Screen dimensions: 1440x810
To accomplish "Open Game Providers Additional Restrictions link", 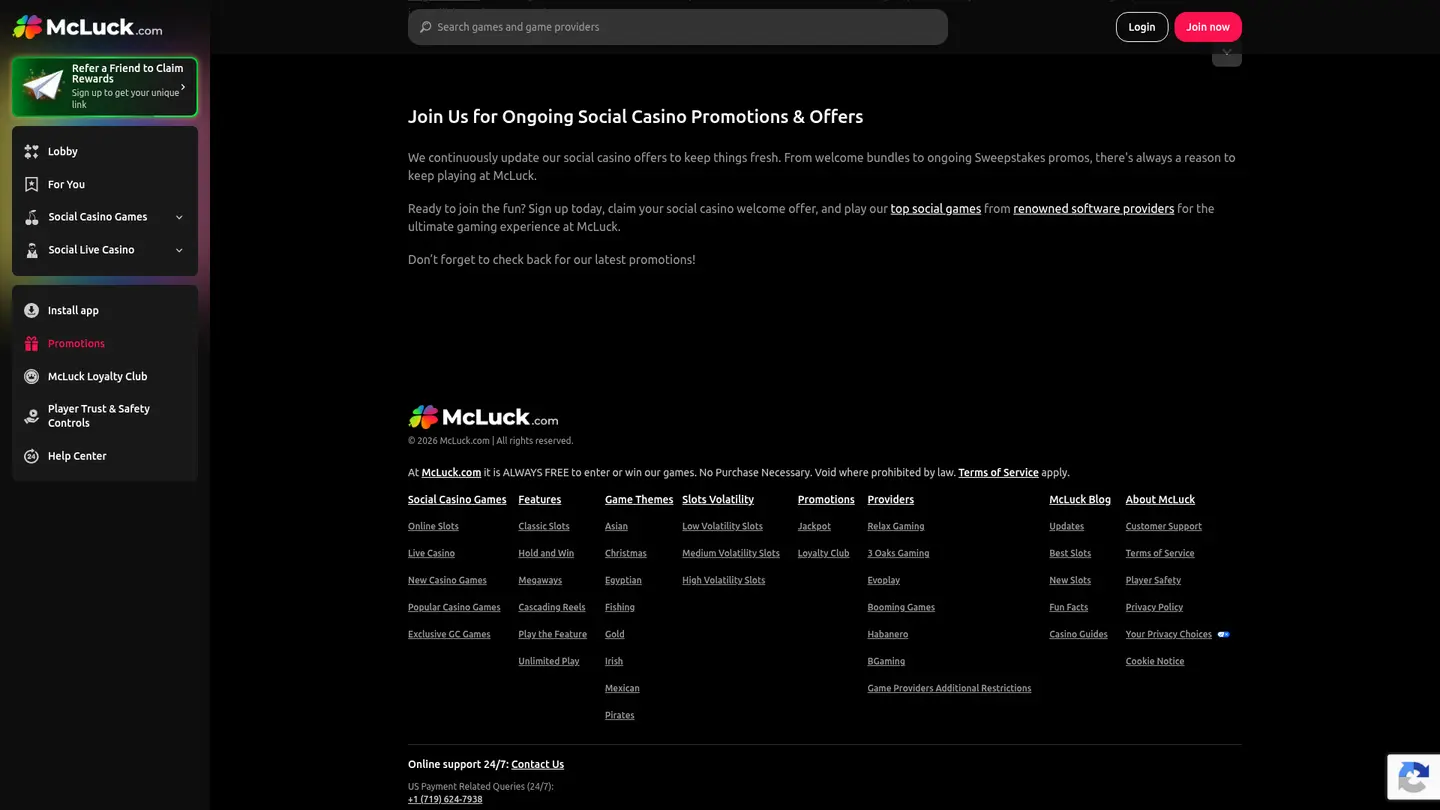I will point(949,688).
